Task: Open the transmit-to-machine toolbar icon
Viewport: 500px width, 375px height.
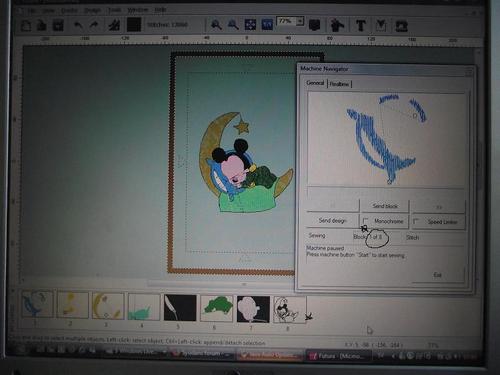Action: point(401,26)
